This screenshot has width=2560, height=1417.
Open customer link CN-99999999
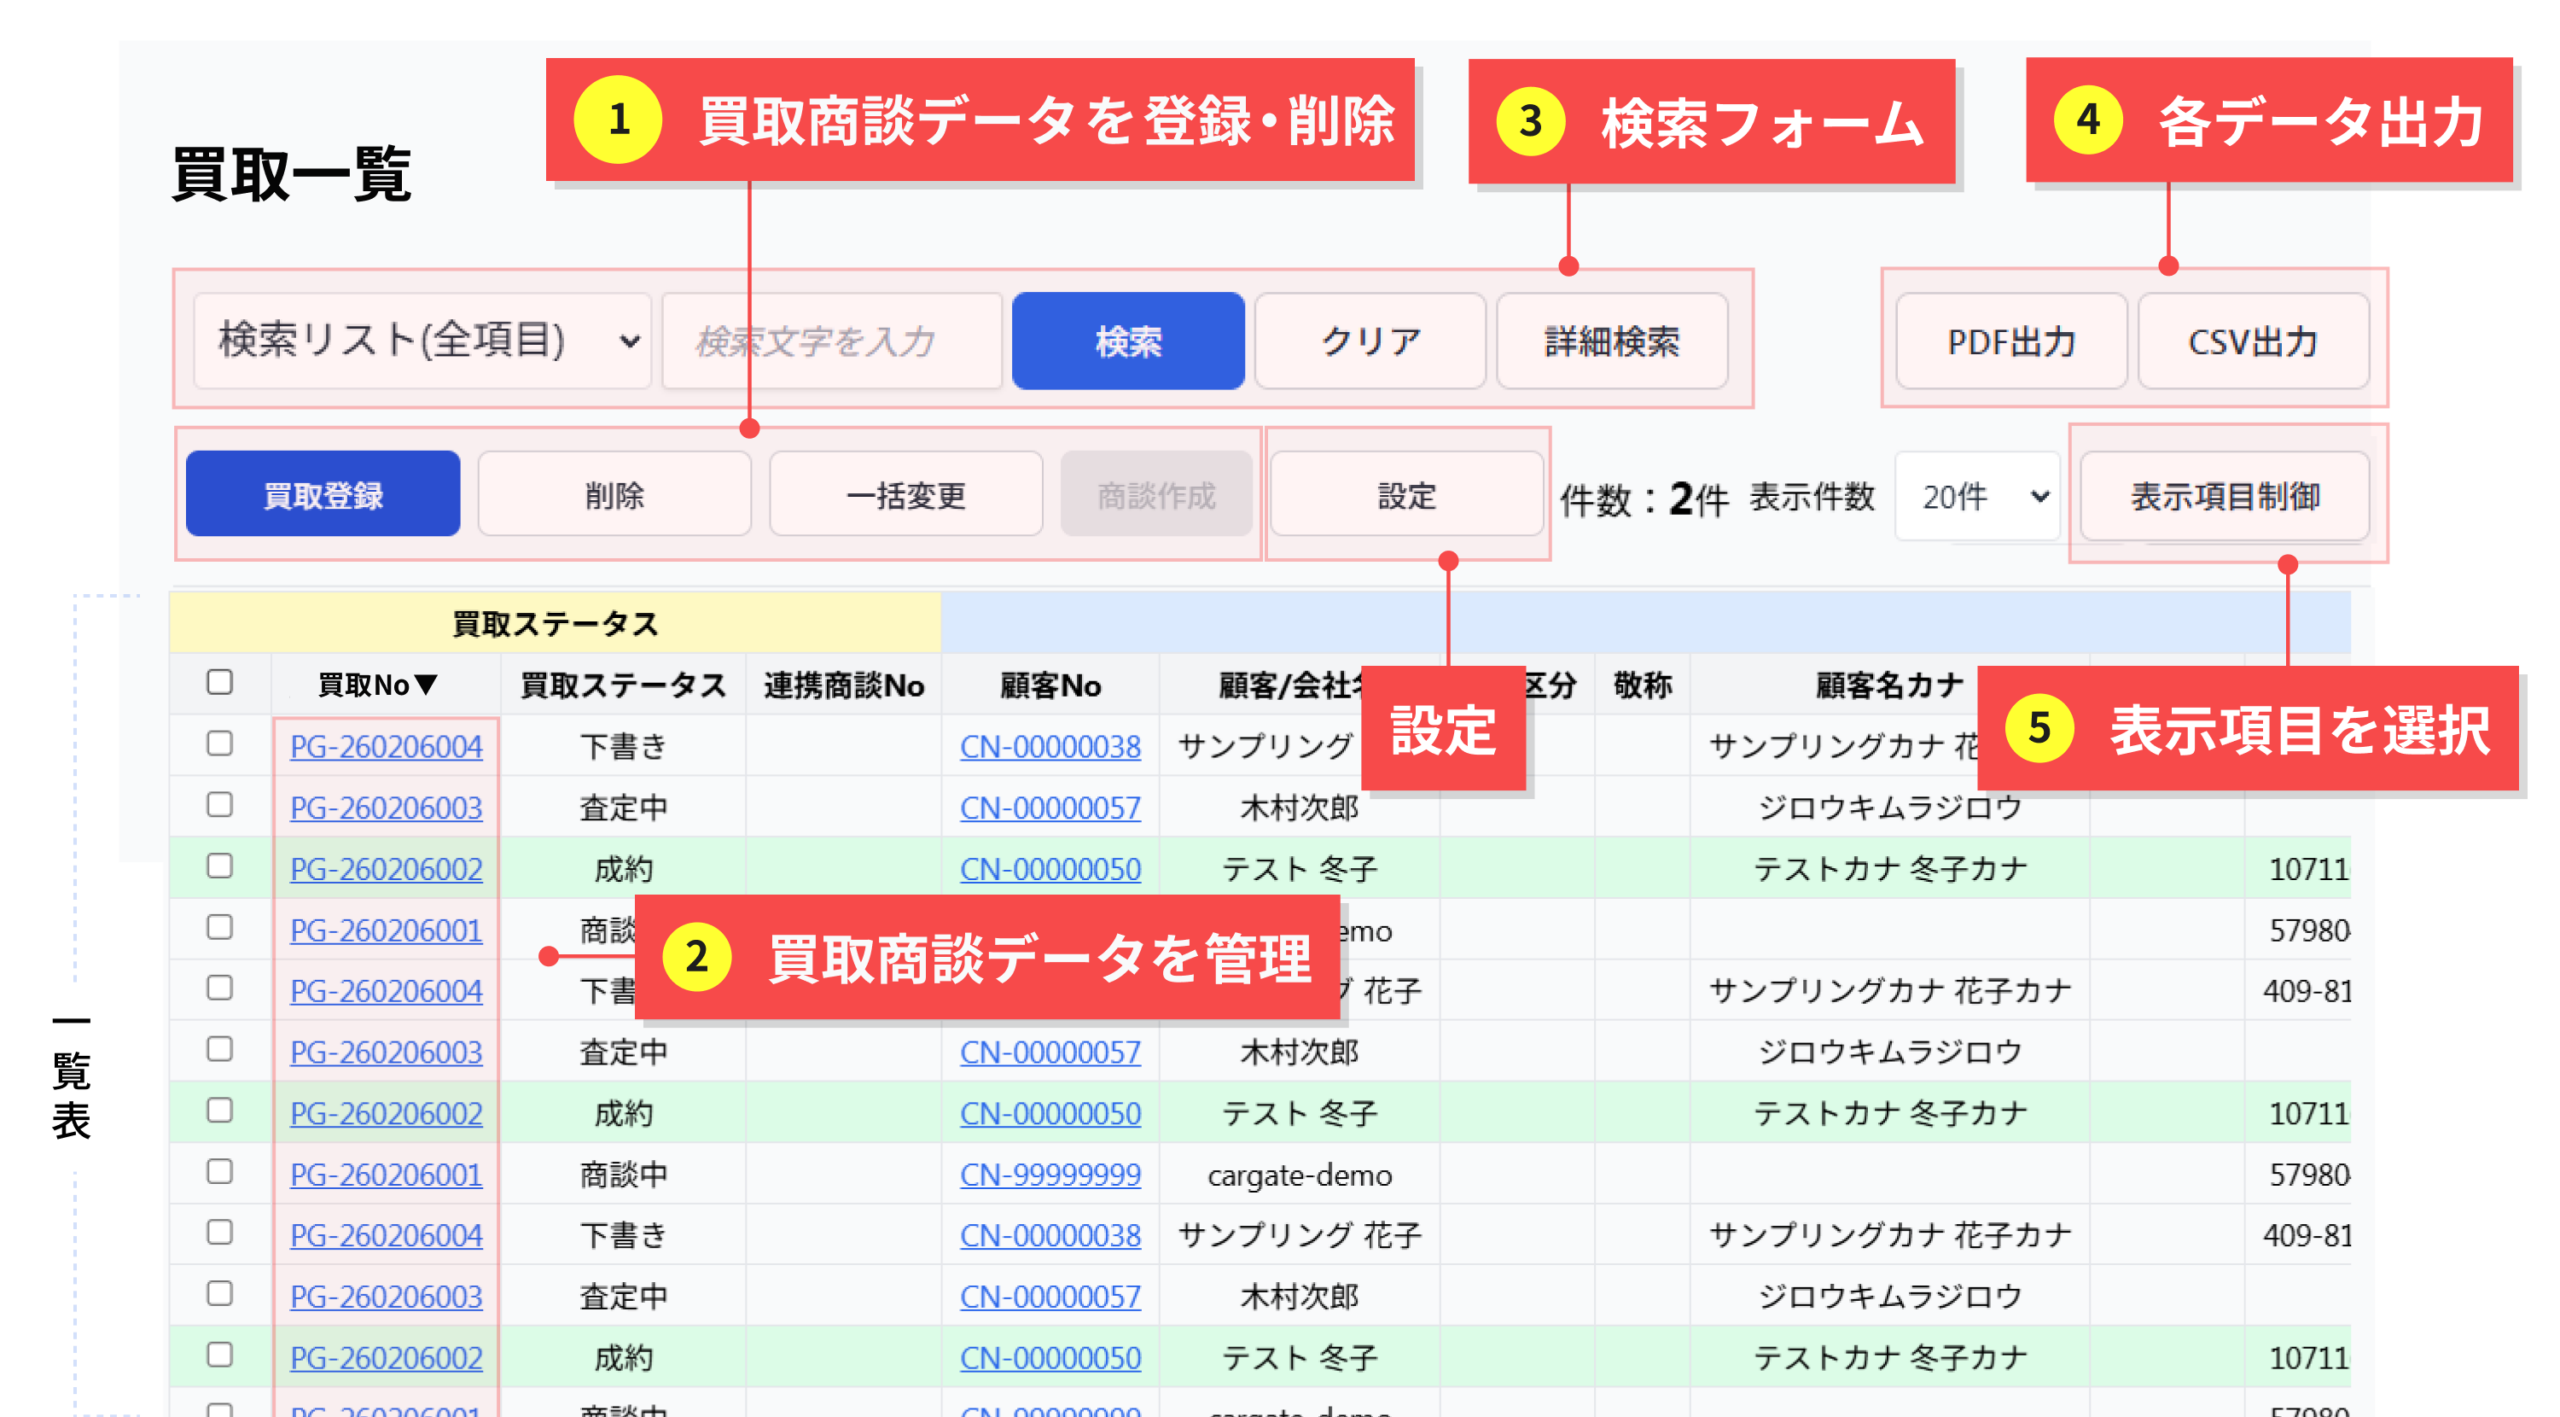[x=1049, y=1174]
